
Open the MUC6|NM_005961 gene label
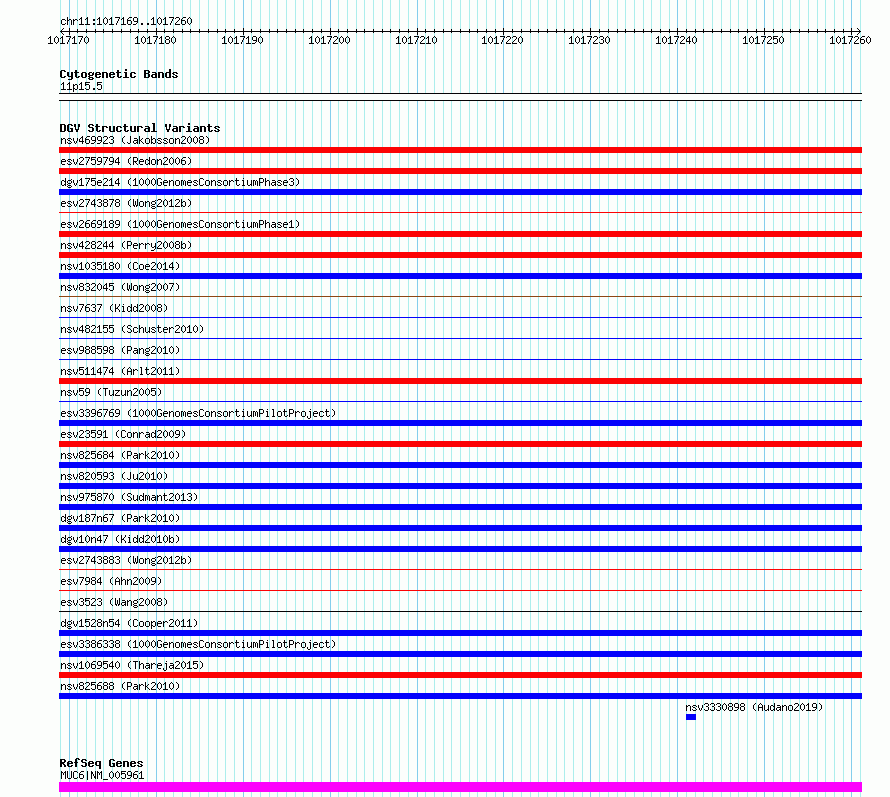pos(102,775)
